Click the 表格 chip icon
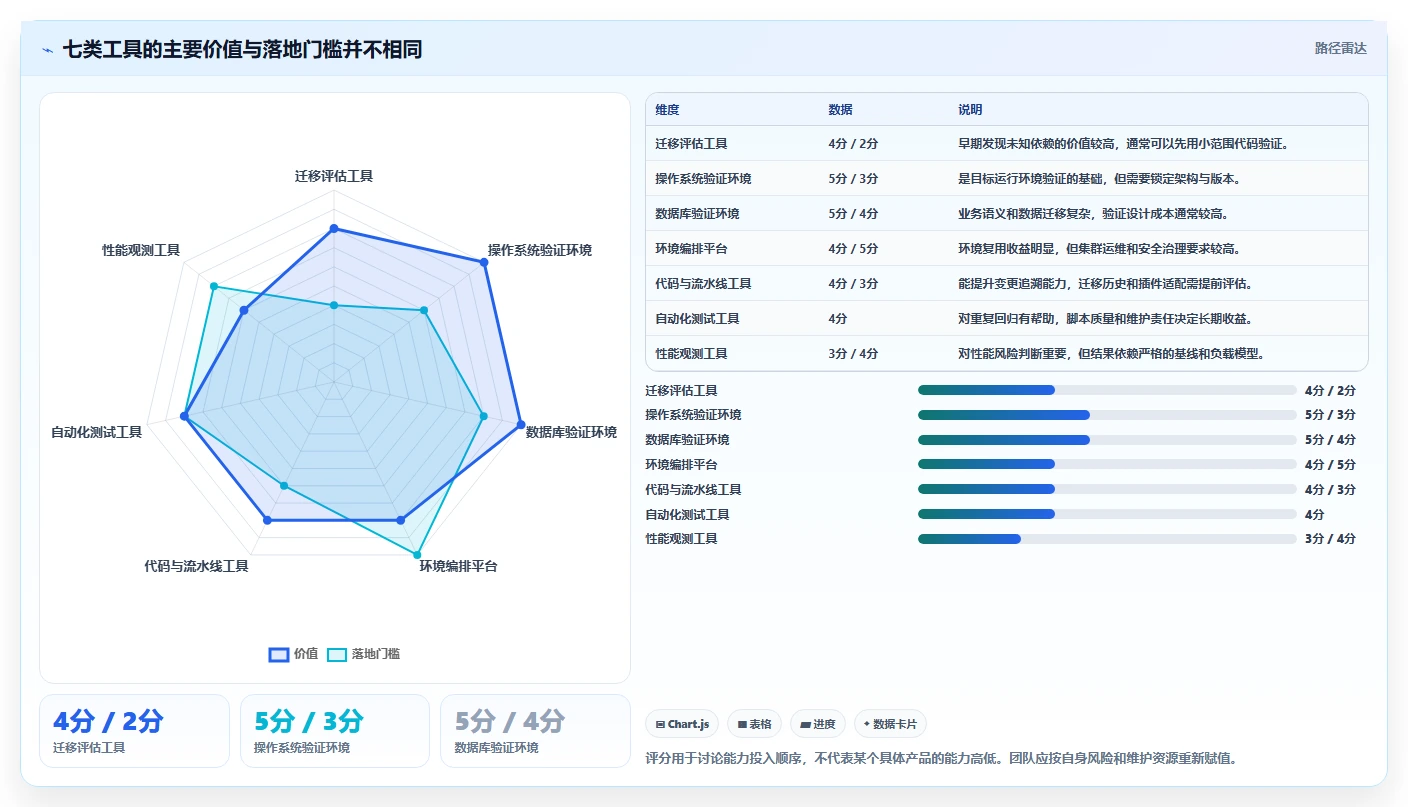 coord(743,724)
